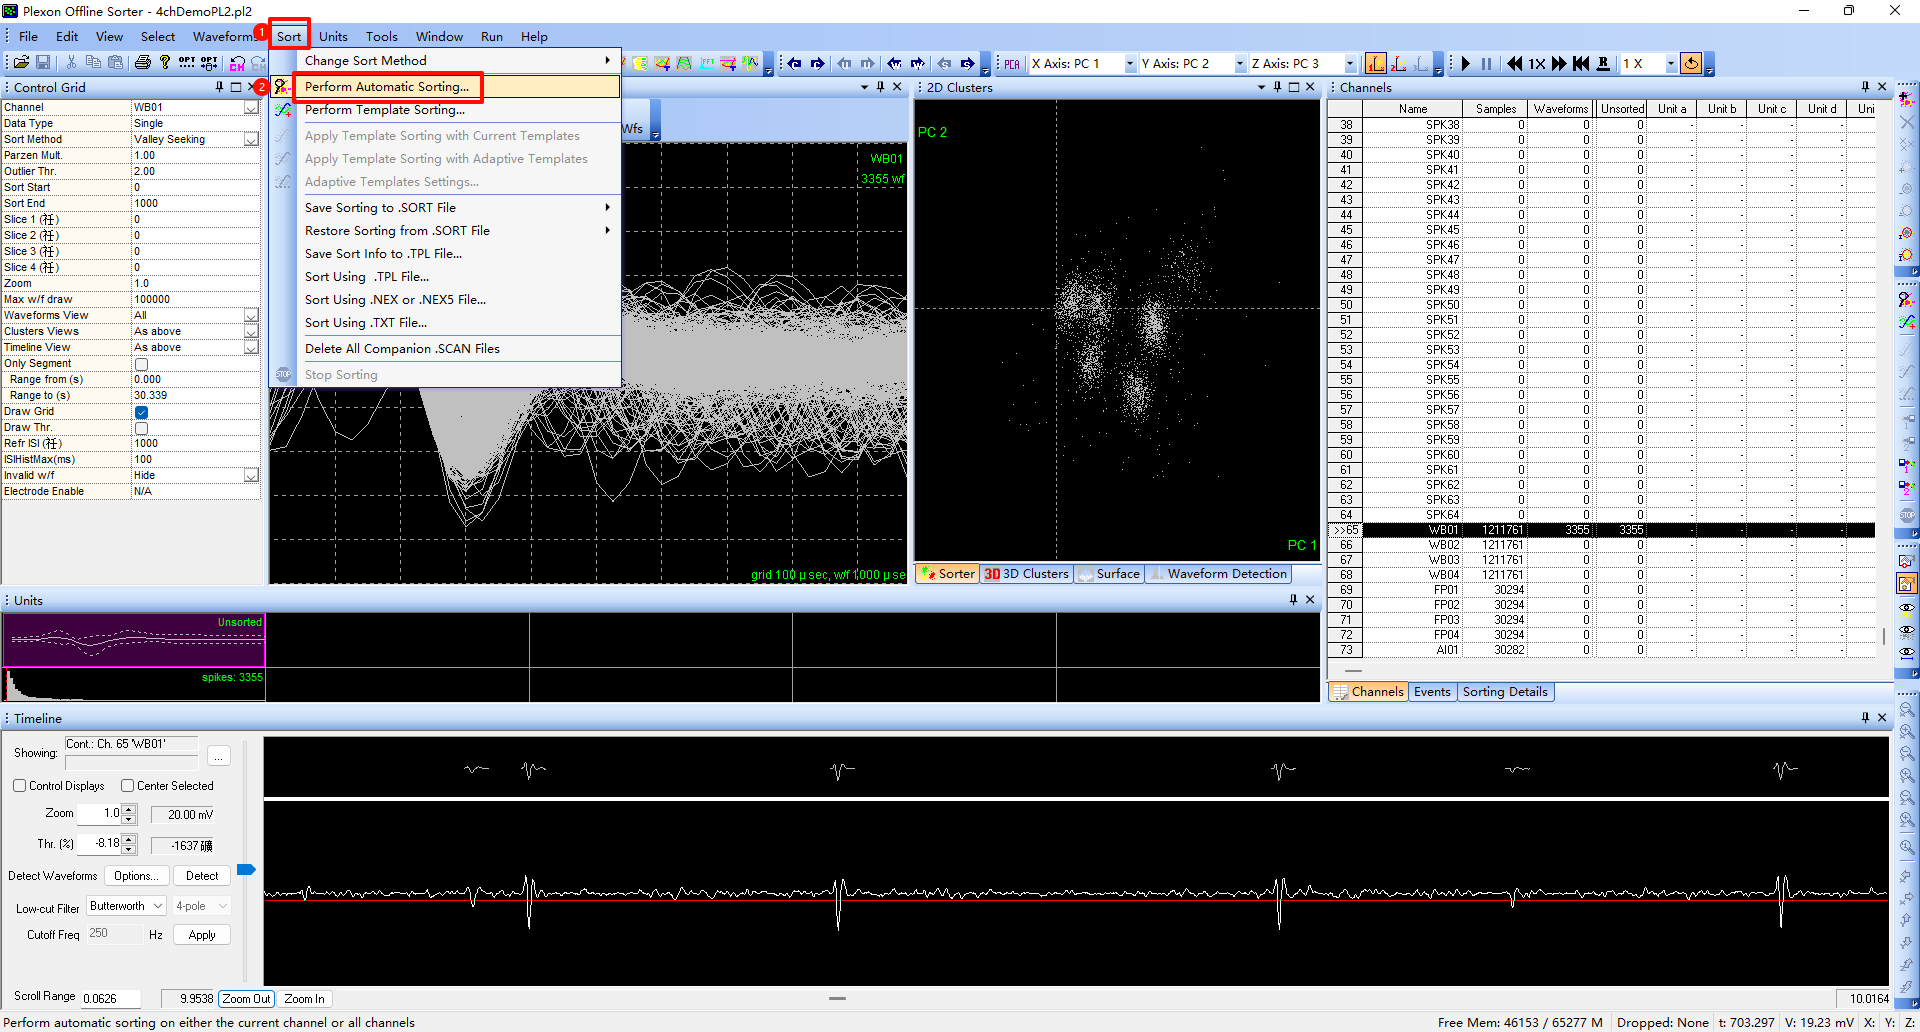Toggle the Only Segment checkbox
The width and height of the screenshot is (1920, 1032).
point(141,364)
